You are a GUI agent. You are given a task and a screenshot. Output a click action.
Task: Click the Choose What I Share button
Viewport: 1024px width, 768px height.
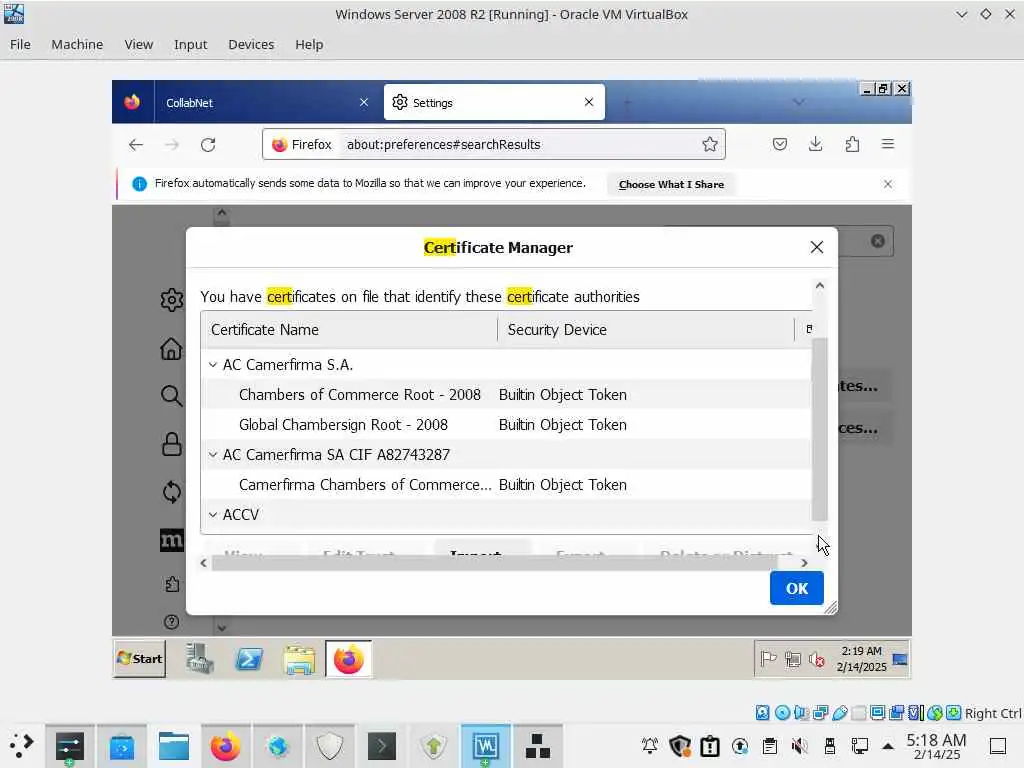coord(671,184)
